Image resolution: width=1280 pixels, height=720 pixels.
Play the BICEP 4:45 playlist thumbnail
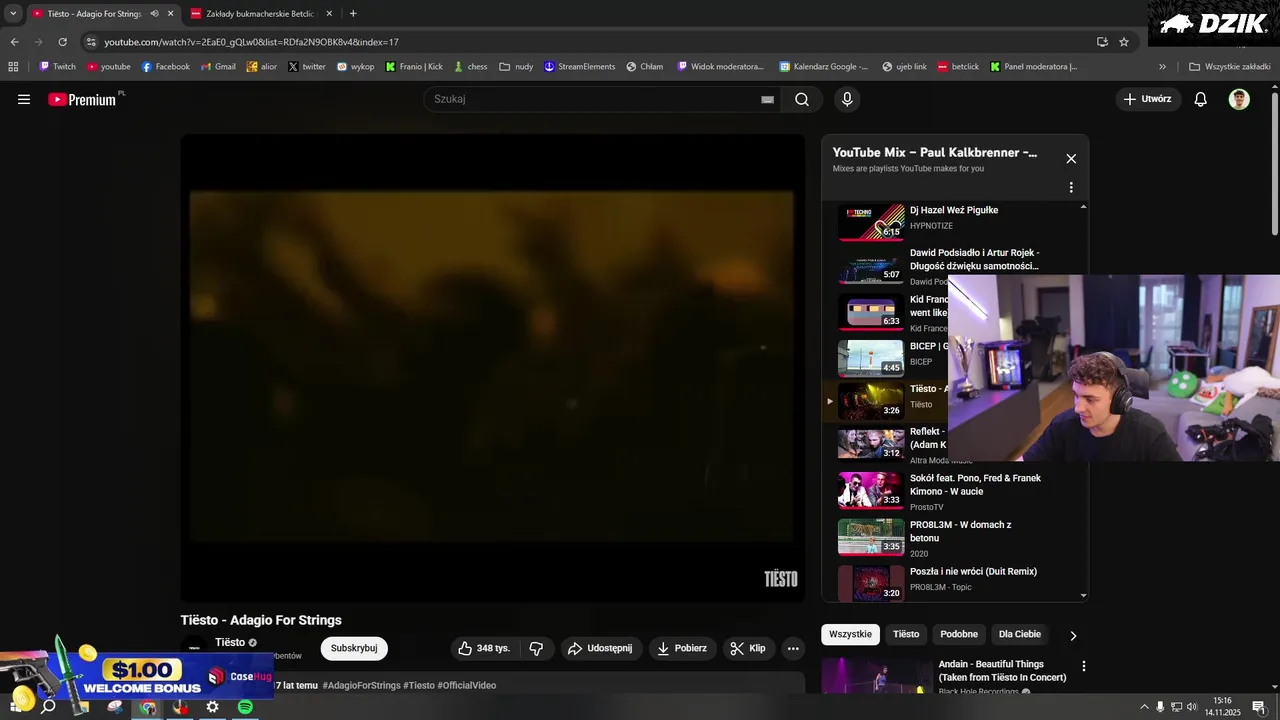coord(870,358)
